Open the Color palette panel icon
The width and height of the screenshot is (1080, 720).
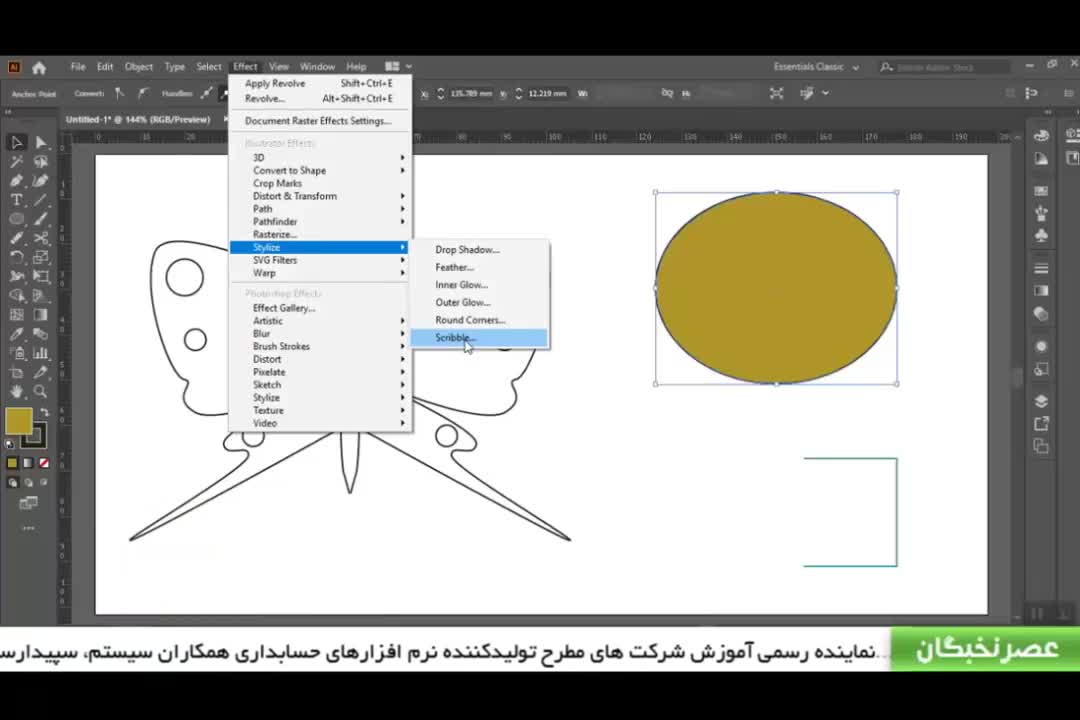[1041, 136]
